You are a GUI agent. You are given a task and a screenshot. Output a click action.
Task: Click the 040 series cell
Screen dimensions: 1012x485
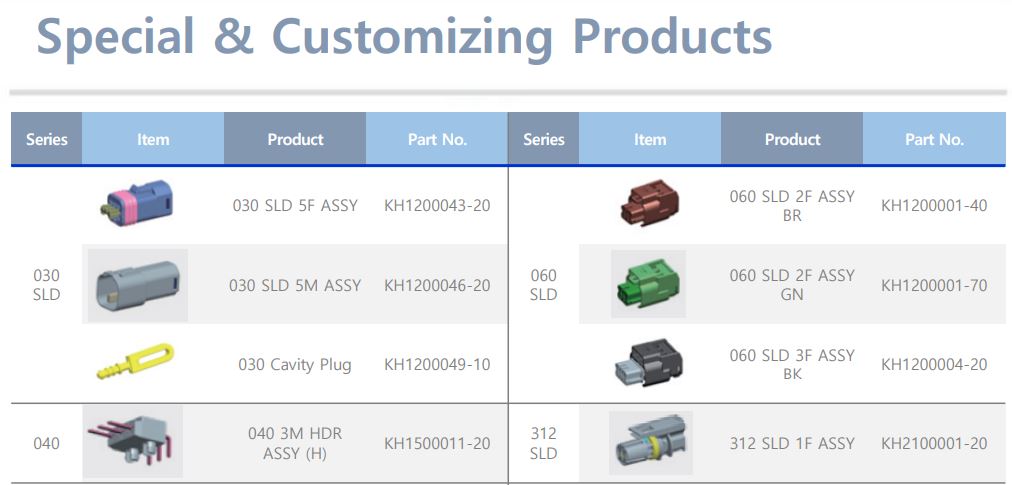pos(46,443)
